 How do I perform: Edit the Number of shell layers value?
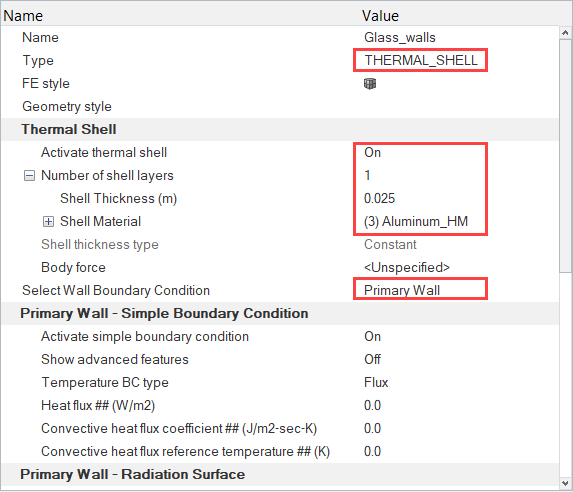coord(367,175)
